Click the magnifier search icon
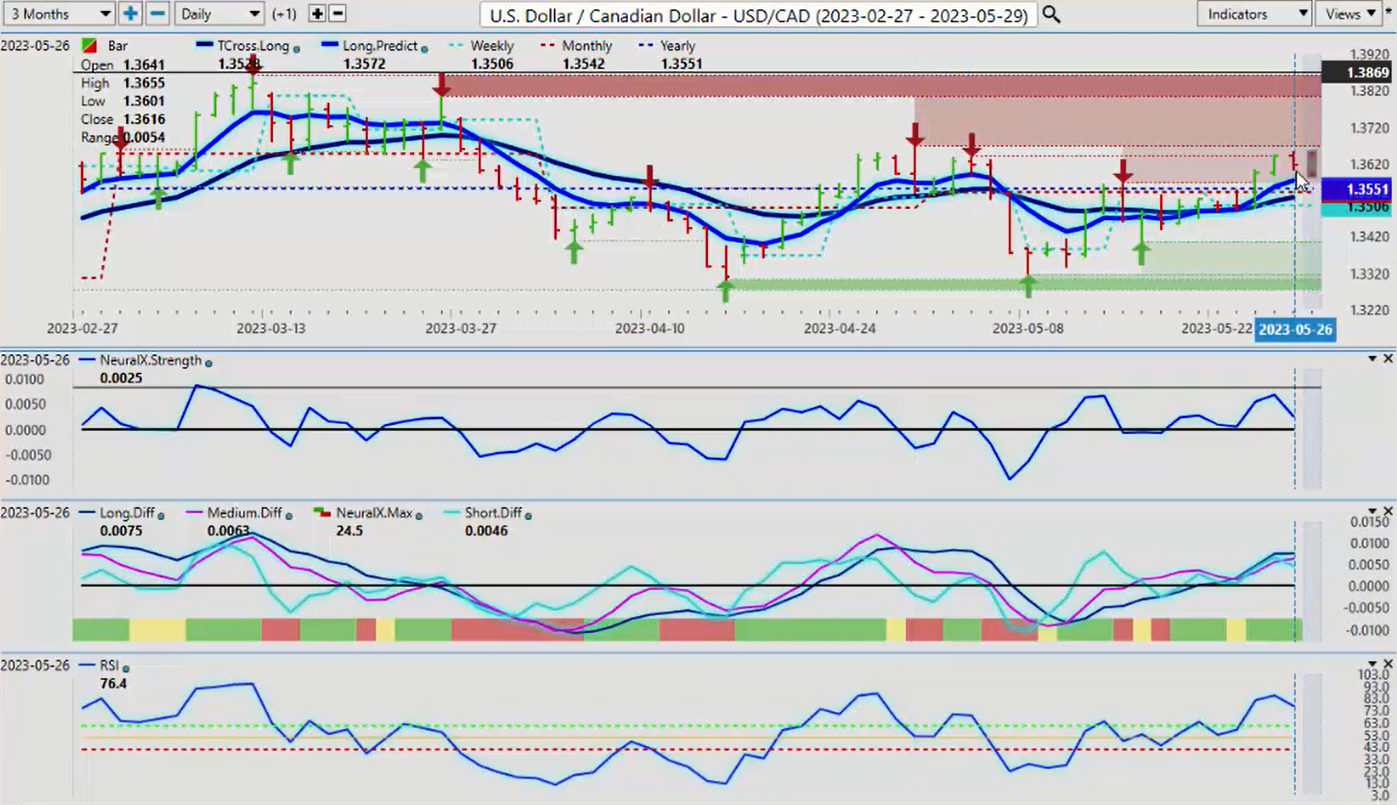 1050,14
